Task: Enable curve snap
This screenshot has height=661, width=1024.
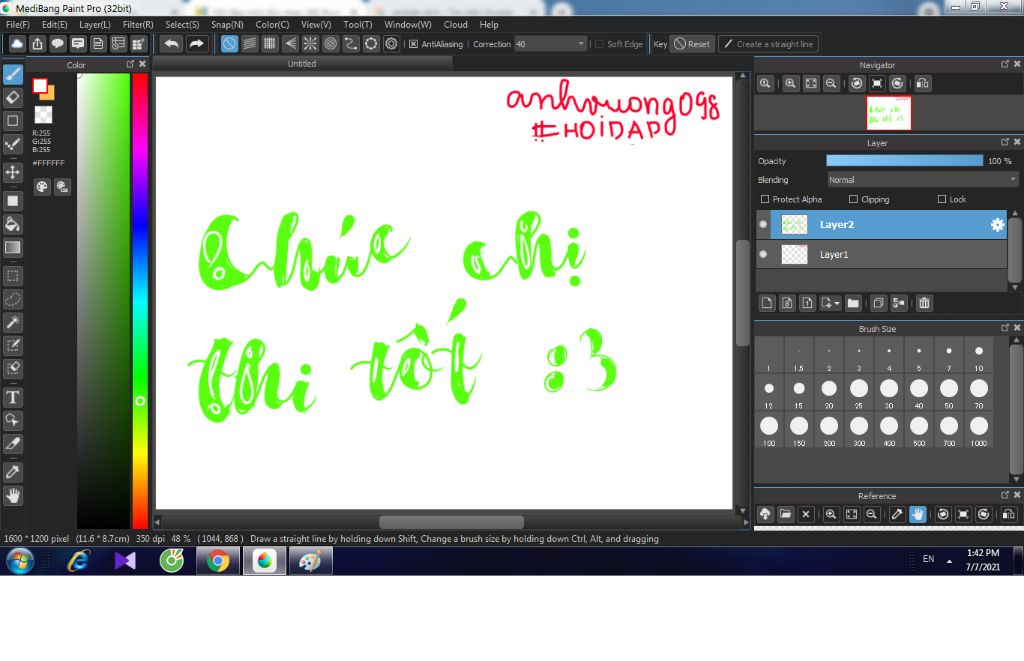Action: point(351,44)
